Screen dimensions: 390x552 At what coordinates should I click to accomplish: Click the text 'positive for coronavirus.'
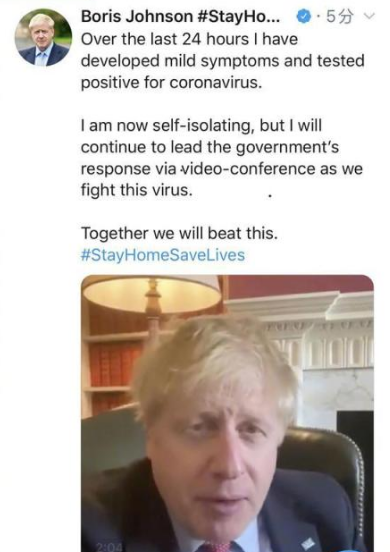coord(172,83)
